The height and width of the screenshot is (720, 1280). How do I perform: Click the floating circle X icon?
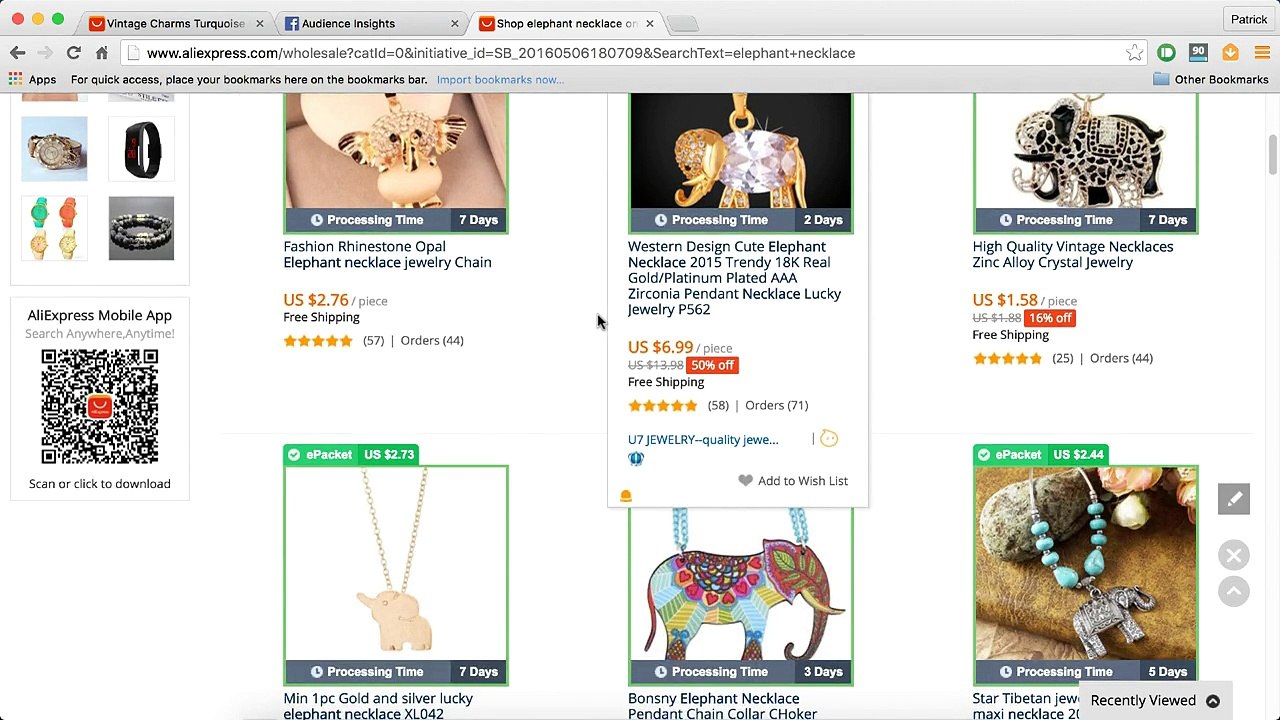point(1234,555)
